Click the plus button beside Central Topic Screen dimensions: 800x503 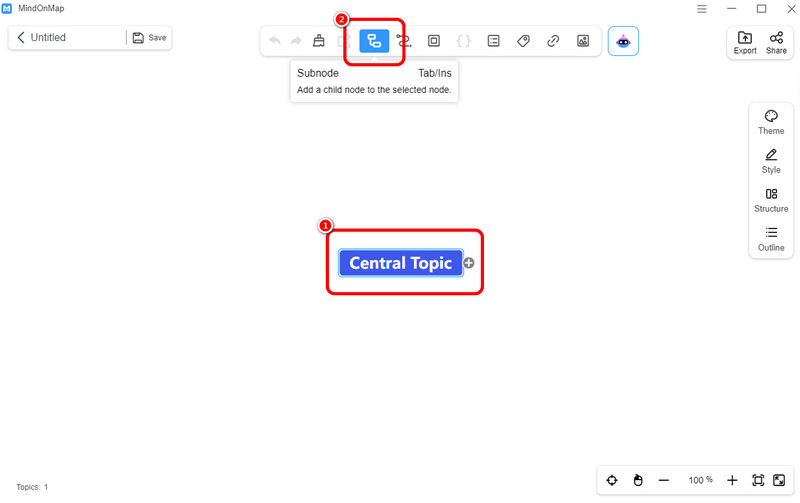[469, 263]
